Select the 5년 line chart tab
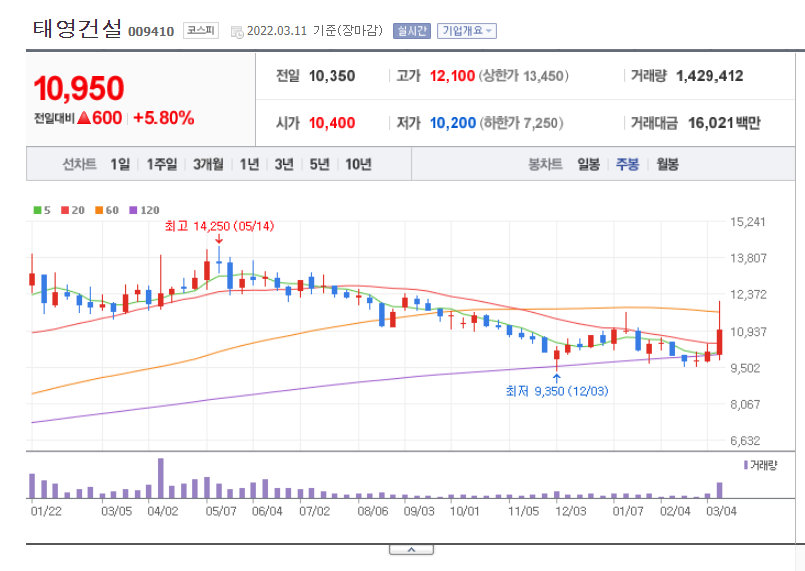 click(319, 164)
